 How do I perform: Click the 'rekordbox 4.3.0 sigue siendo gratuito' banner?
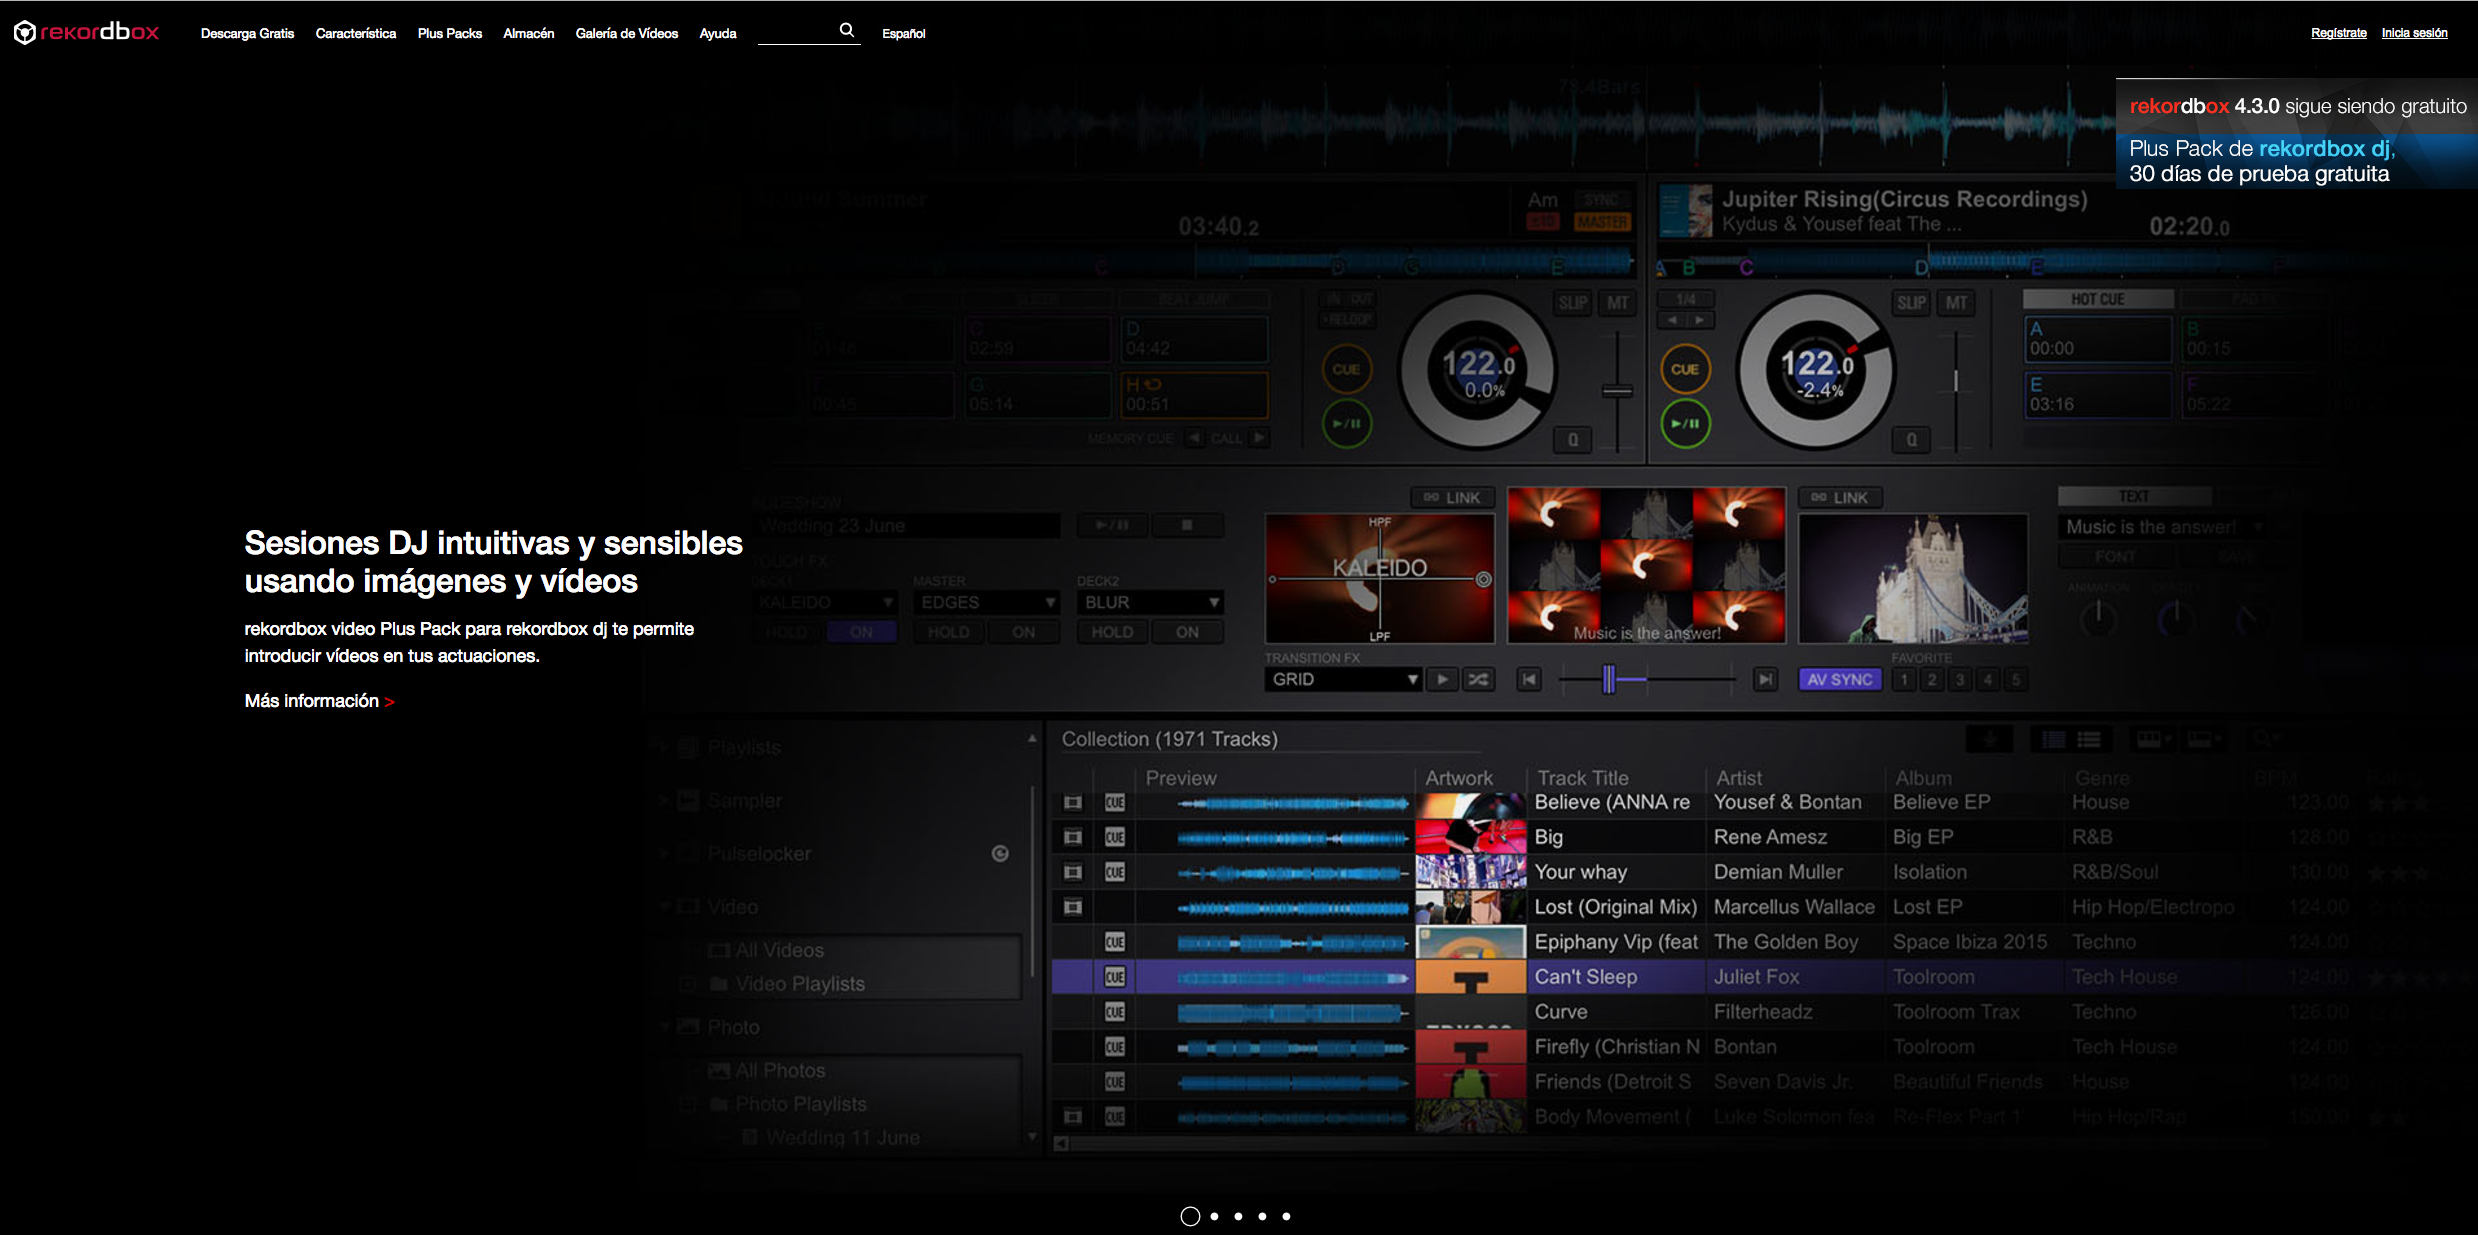tap(2297, 106)
